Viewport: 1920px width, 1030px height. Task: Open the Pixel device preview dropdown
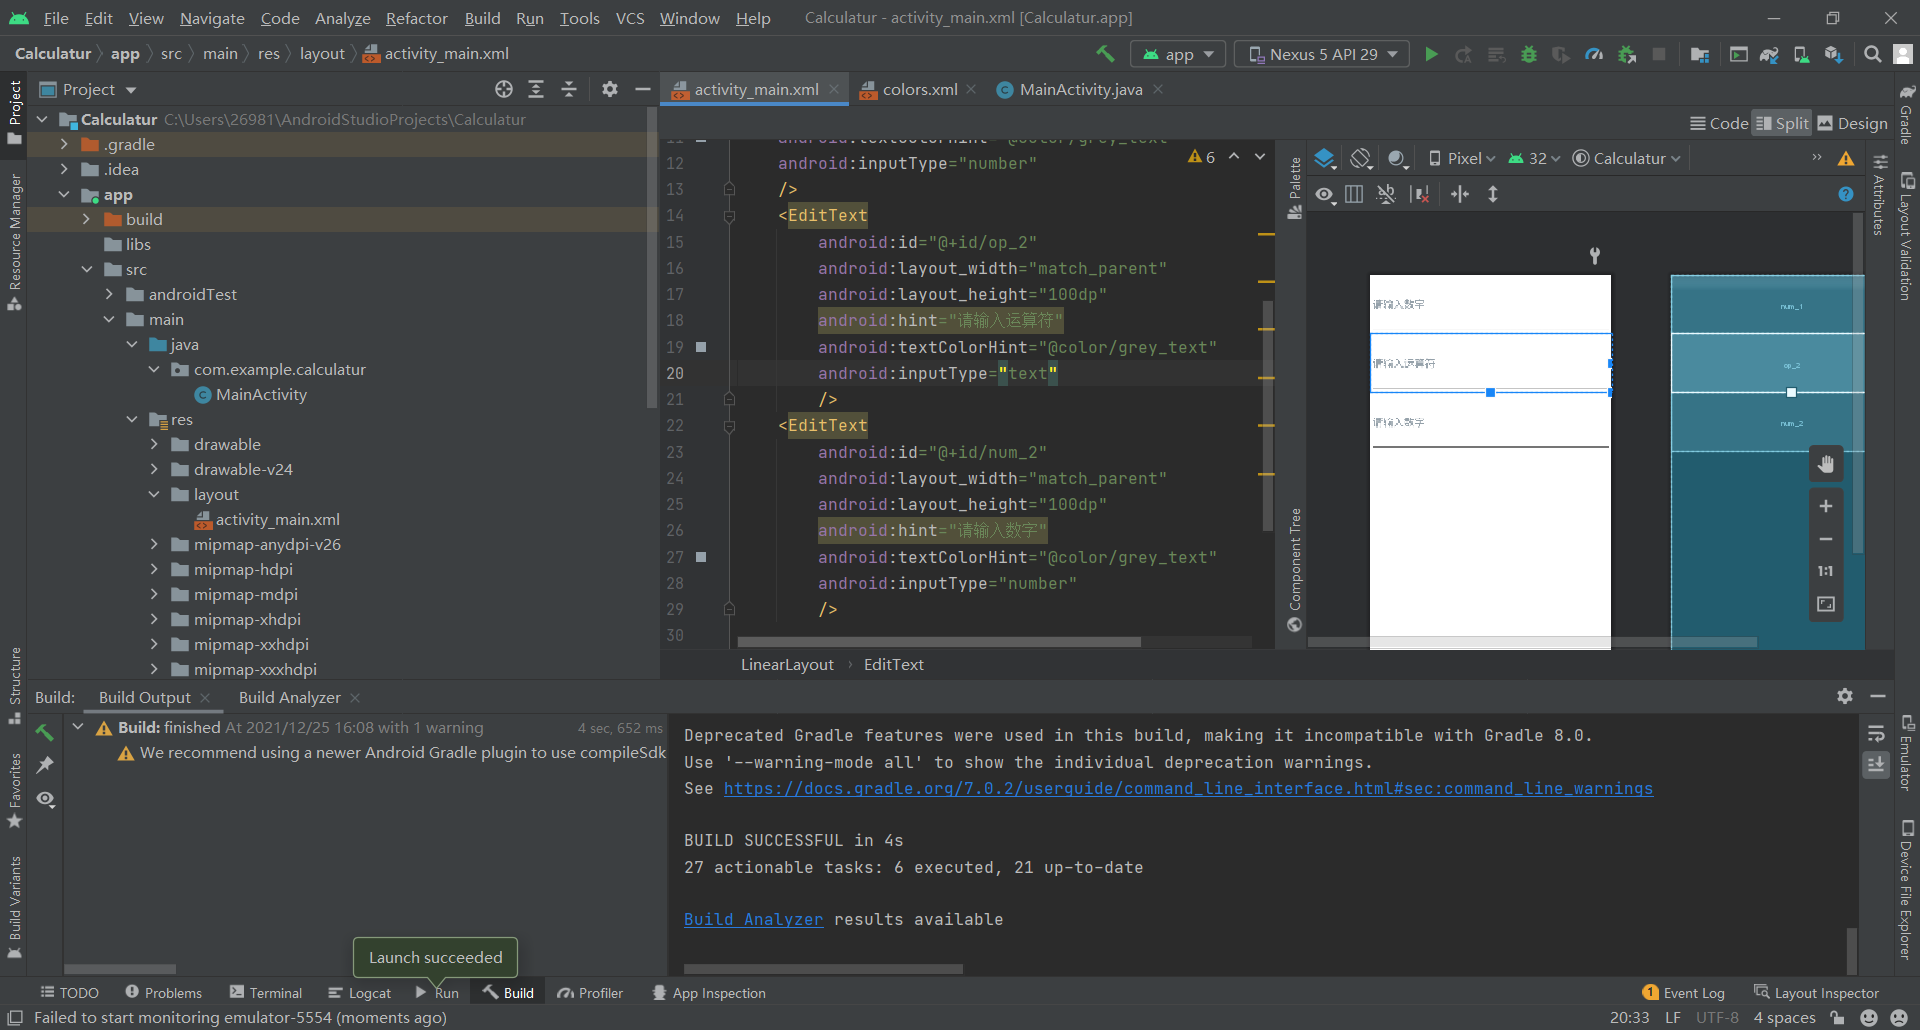(1462, 158)
